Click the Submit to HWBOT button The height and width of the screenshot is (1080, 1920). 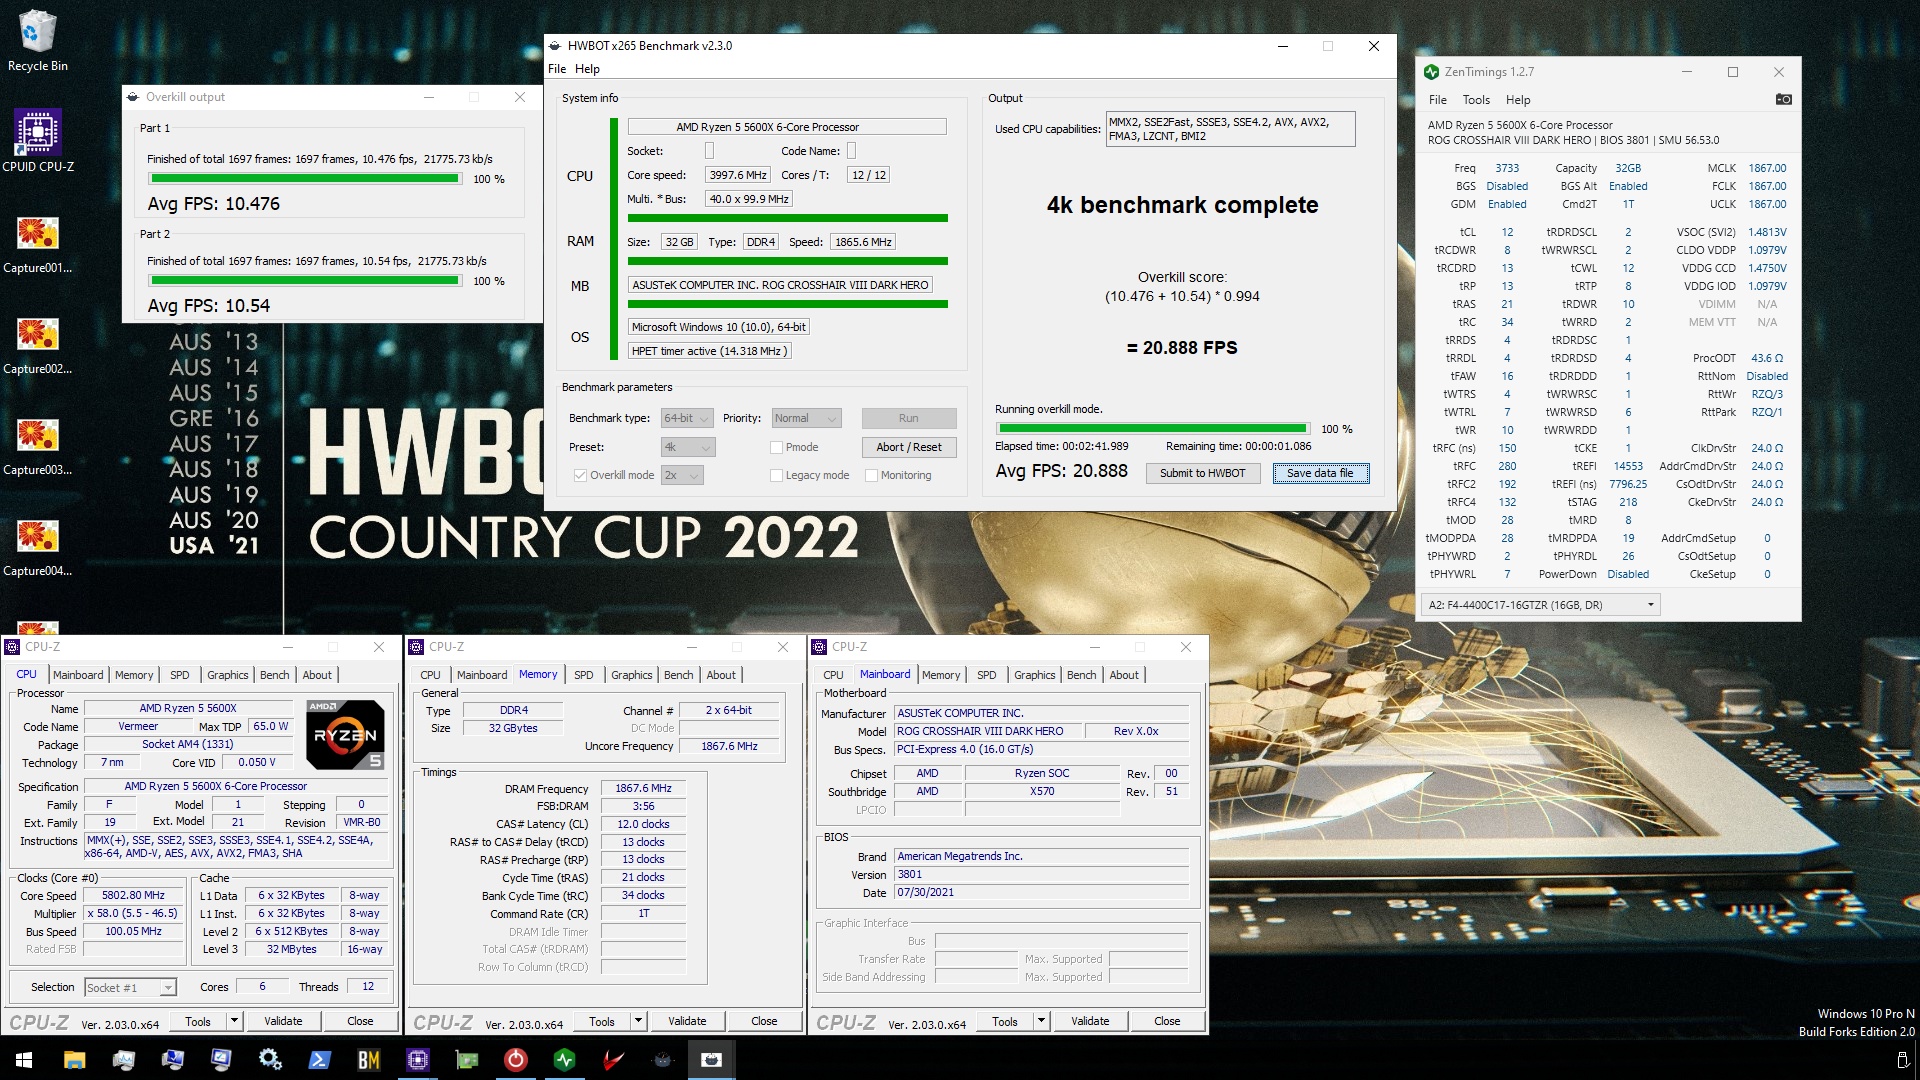tap(1203, 473)
